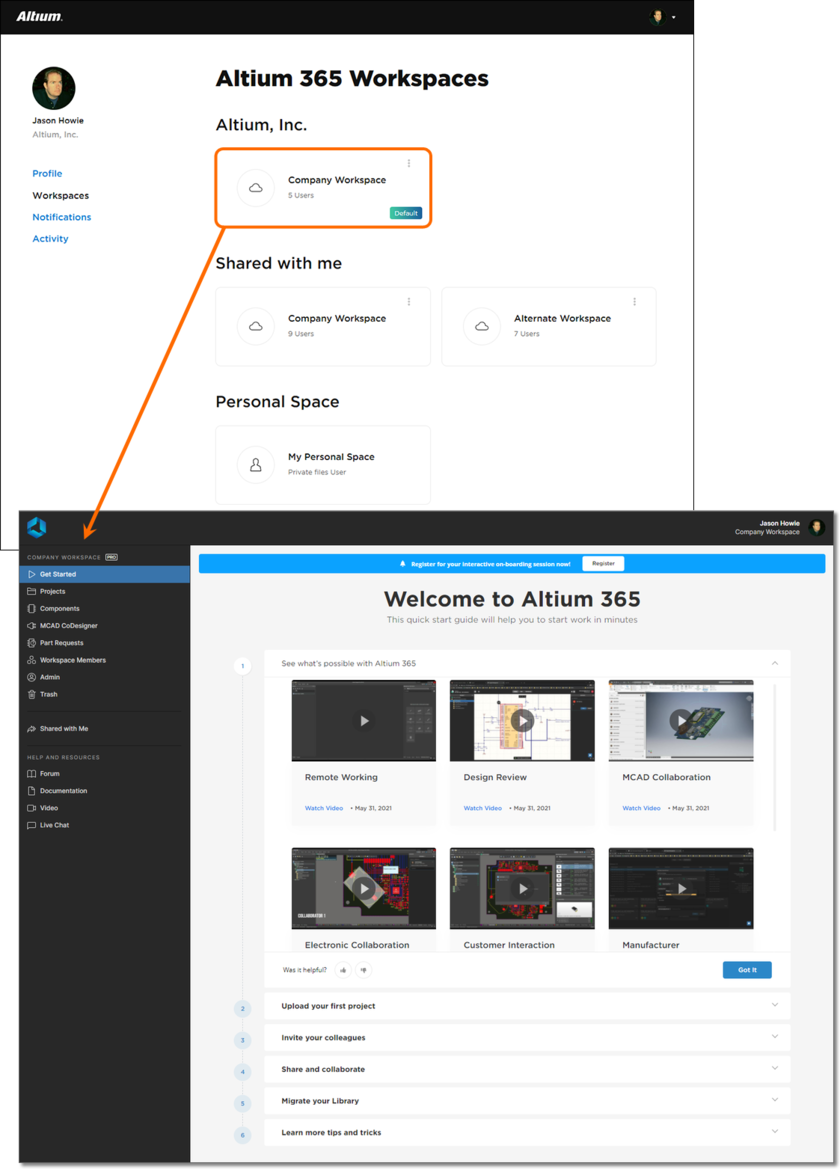
Task: Give a thumbs down on 'Was it helpful?'
Action: click(x=364, y=969)
